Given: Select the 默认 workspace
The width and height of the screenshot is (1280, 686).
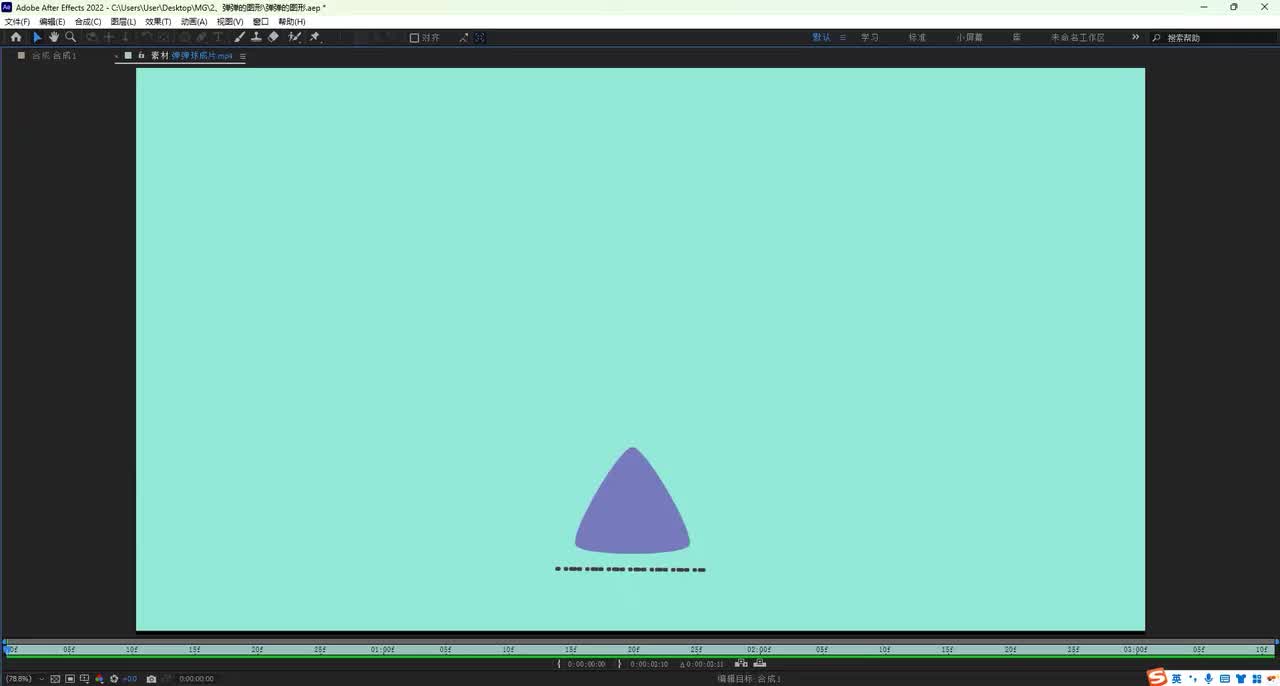Looking at the screenshot, I should pos(821,37).
